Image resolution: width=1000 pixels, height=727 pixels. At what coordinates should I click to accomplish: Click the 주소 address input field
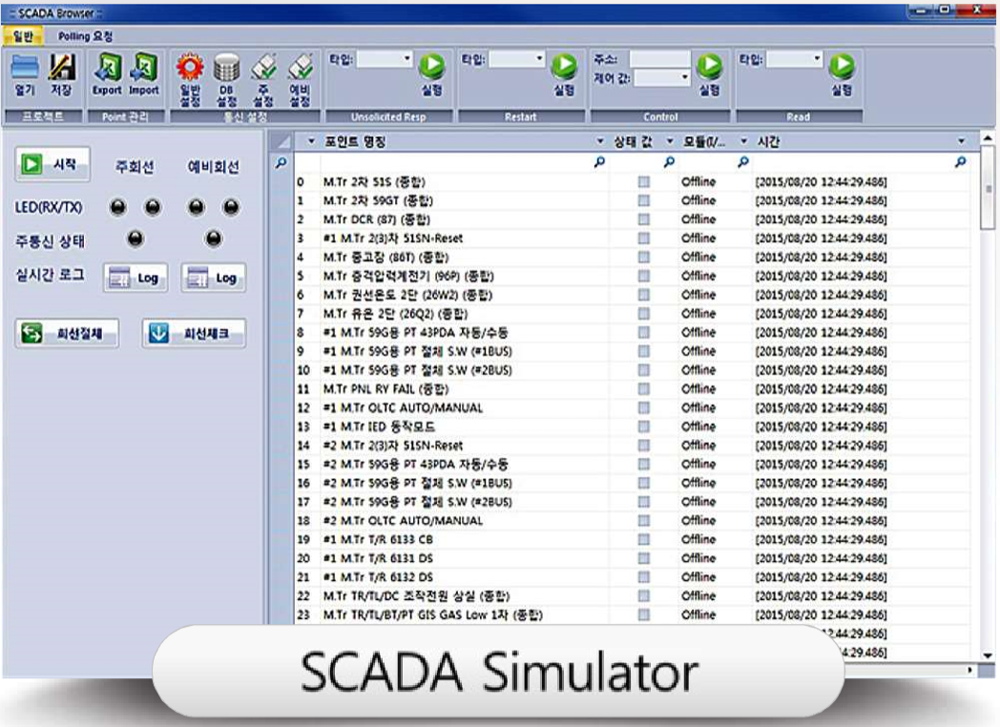tap(659, 59)
